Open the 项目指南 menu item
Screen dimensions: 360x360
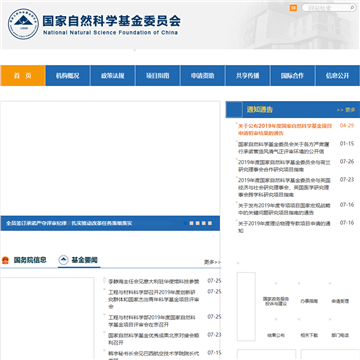158,76
